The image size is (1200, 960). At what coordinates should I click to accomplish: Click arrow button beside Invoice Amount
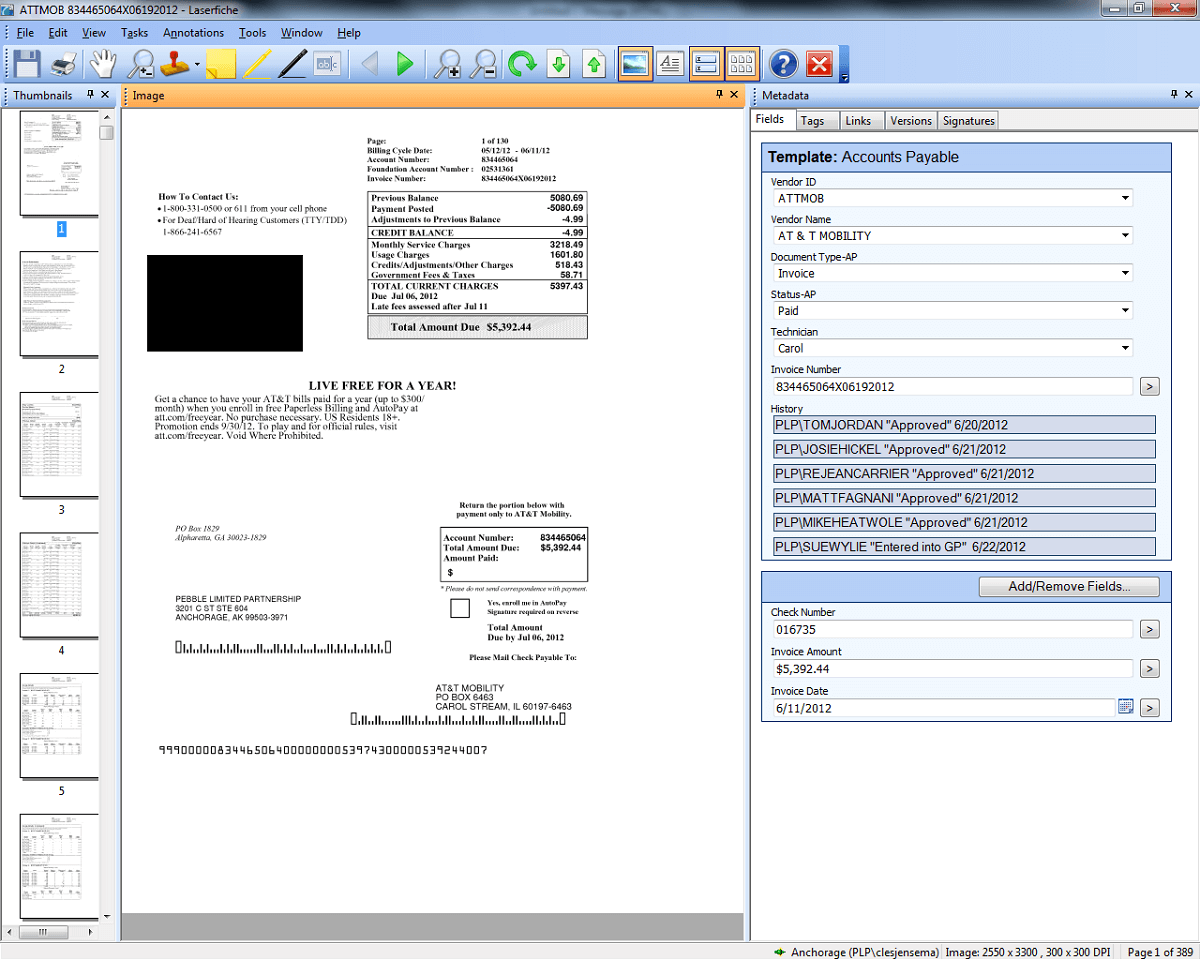pos(1149,669)
